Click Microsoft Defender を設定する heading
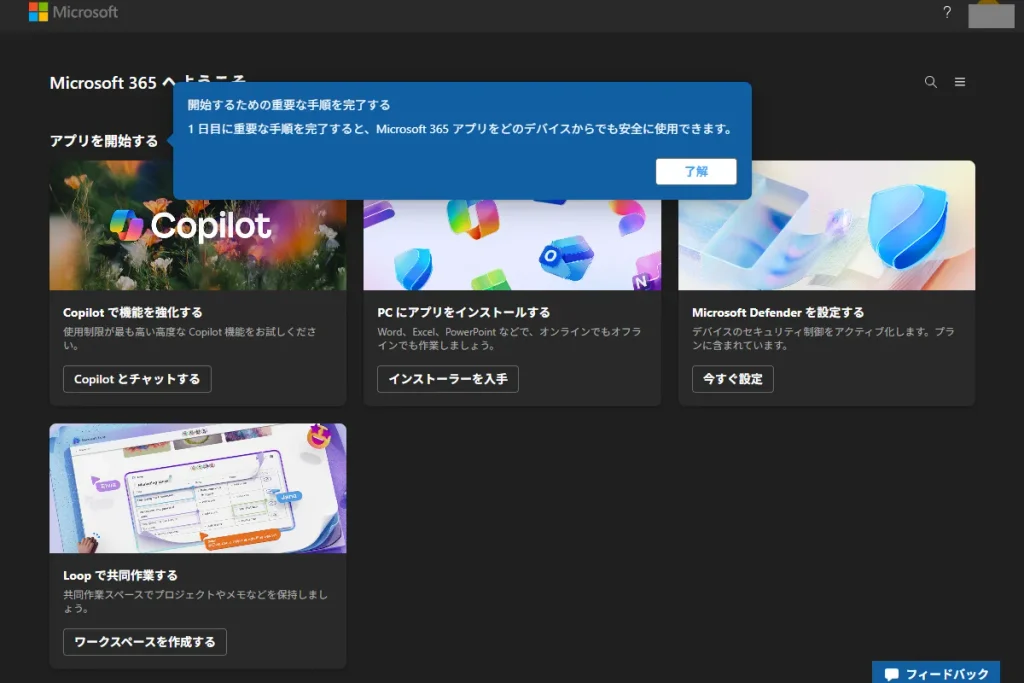 (778, 312)
